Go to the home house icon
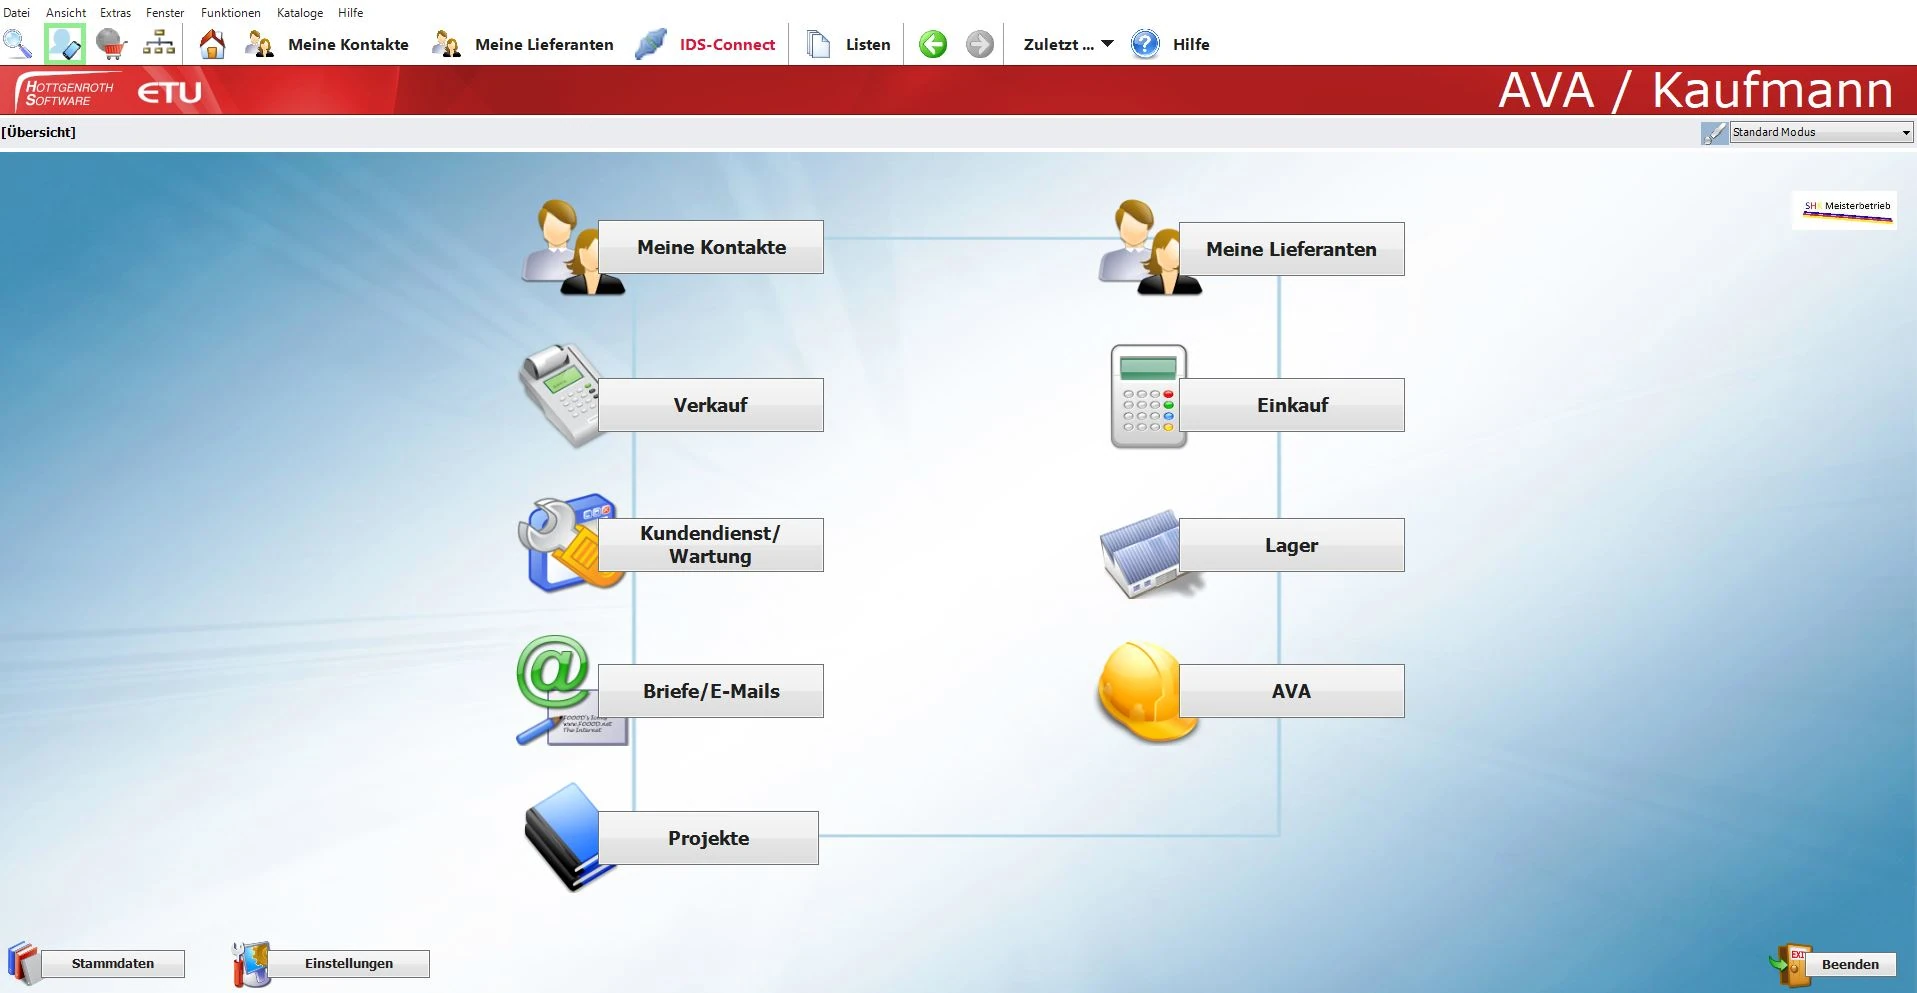The image size is (1917, 993). (x=212, y=44)
